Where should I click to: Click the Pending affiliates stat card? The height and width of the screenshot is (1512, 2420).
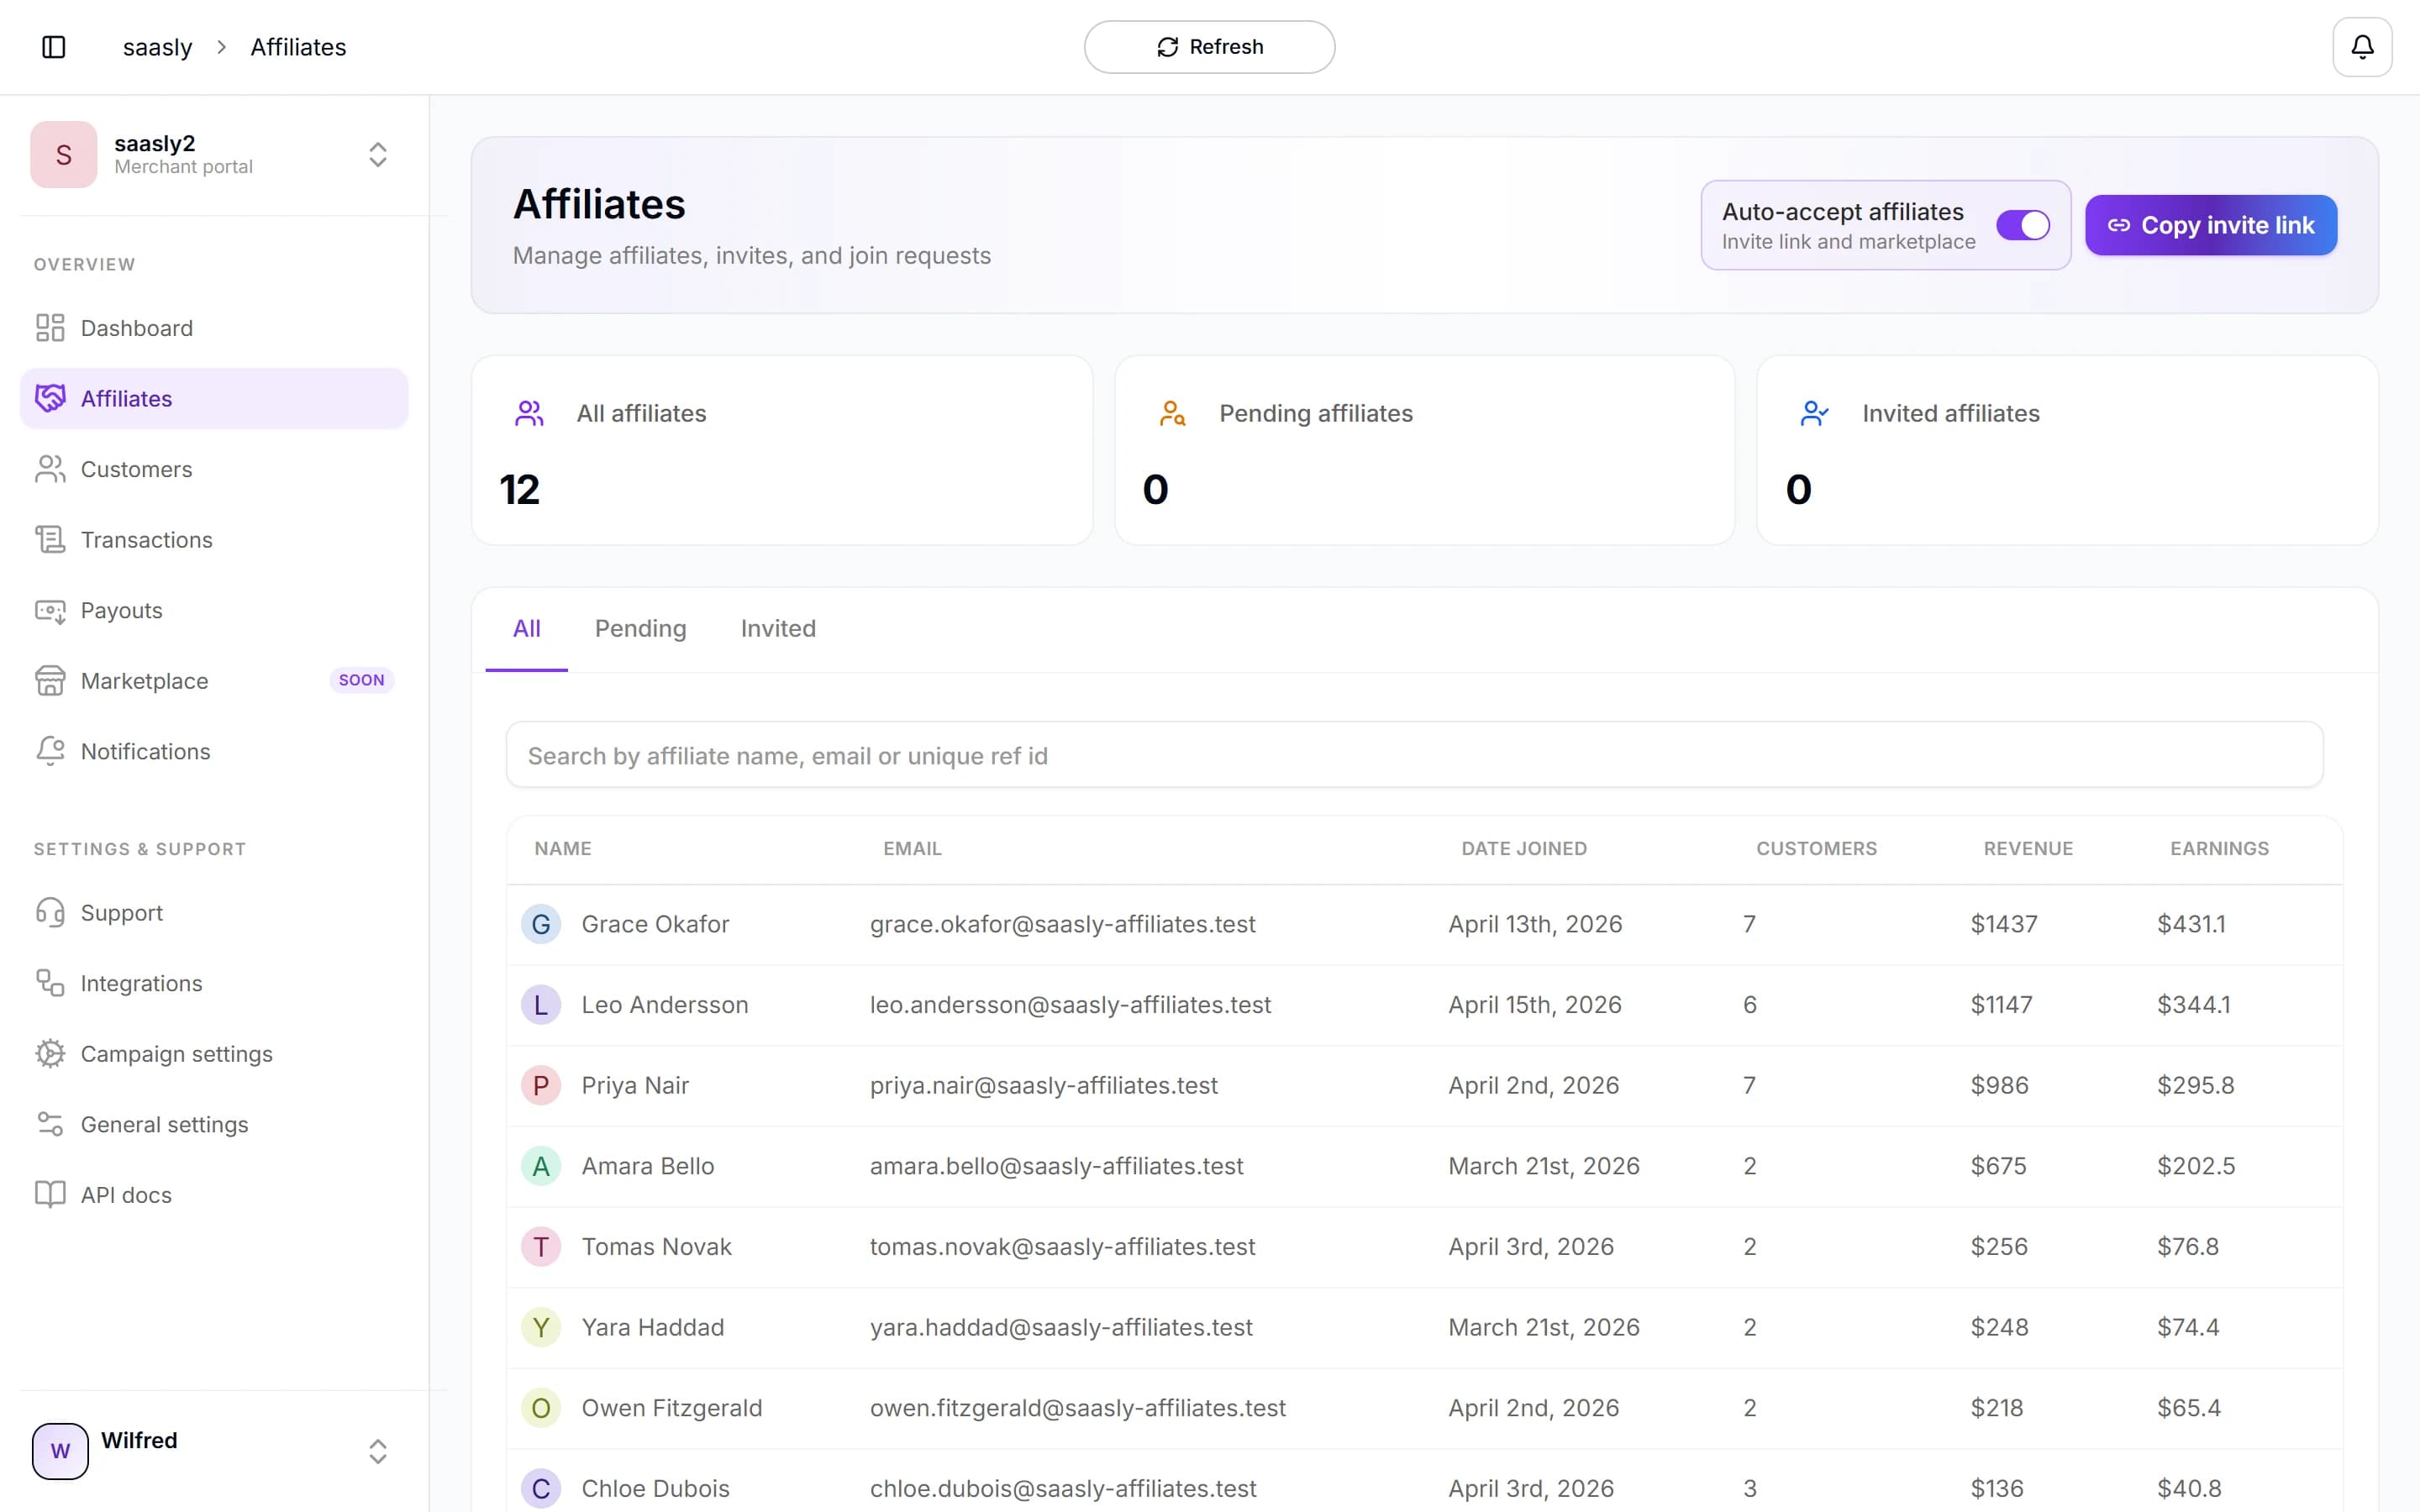tap(1424, 450)
